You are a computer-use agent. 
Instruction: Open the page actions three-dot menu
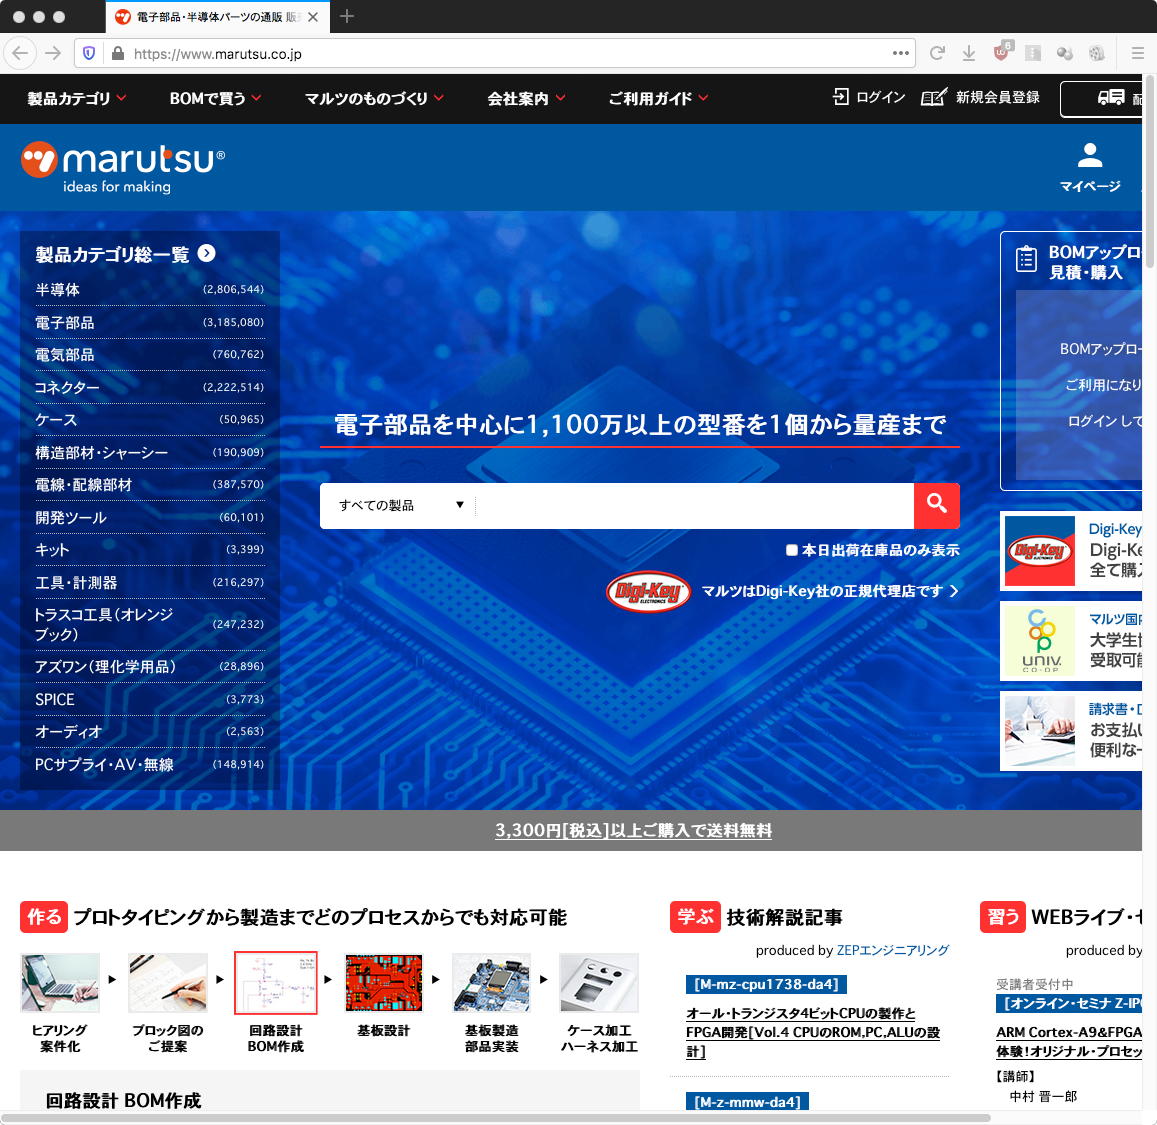900,53
